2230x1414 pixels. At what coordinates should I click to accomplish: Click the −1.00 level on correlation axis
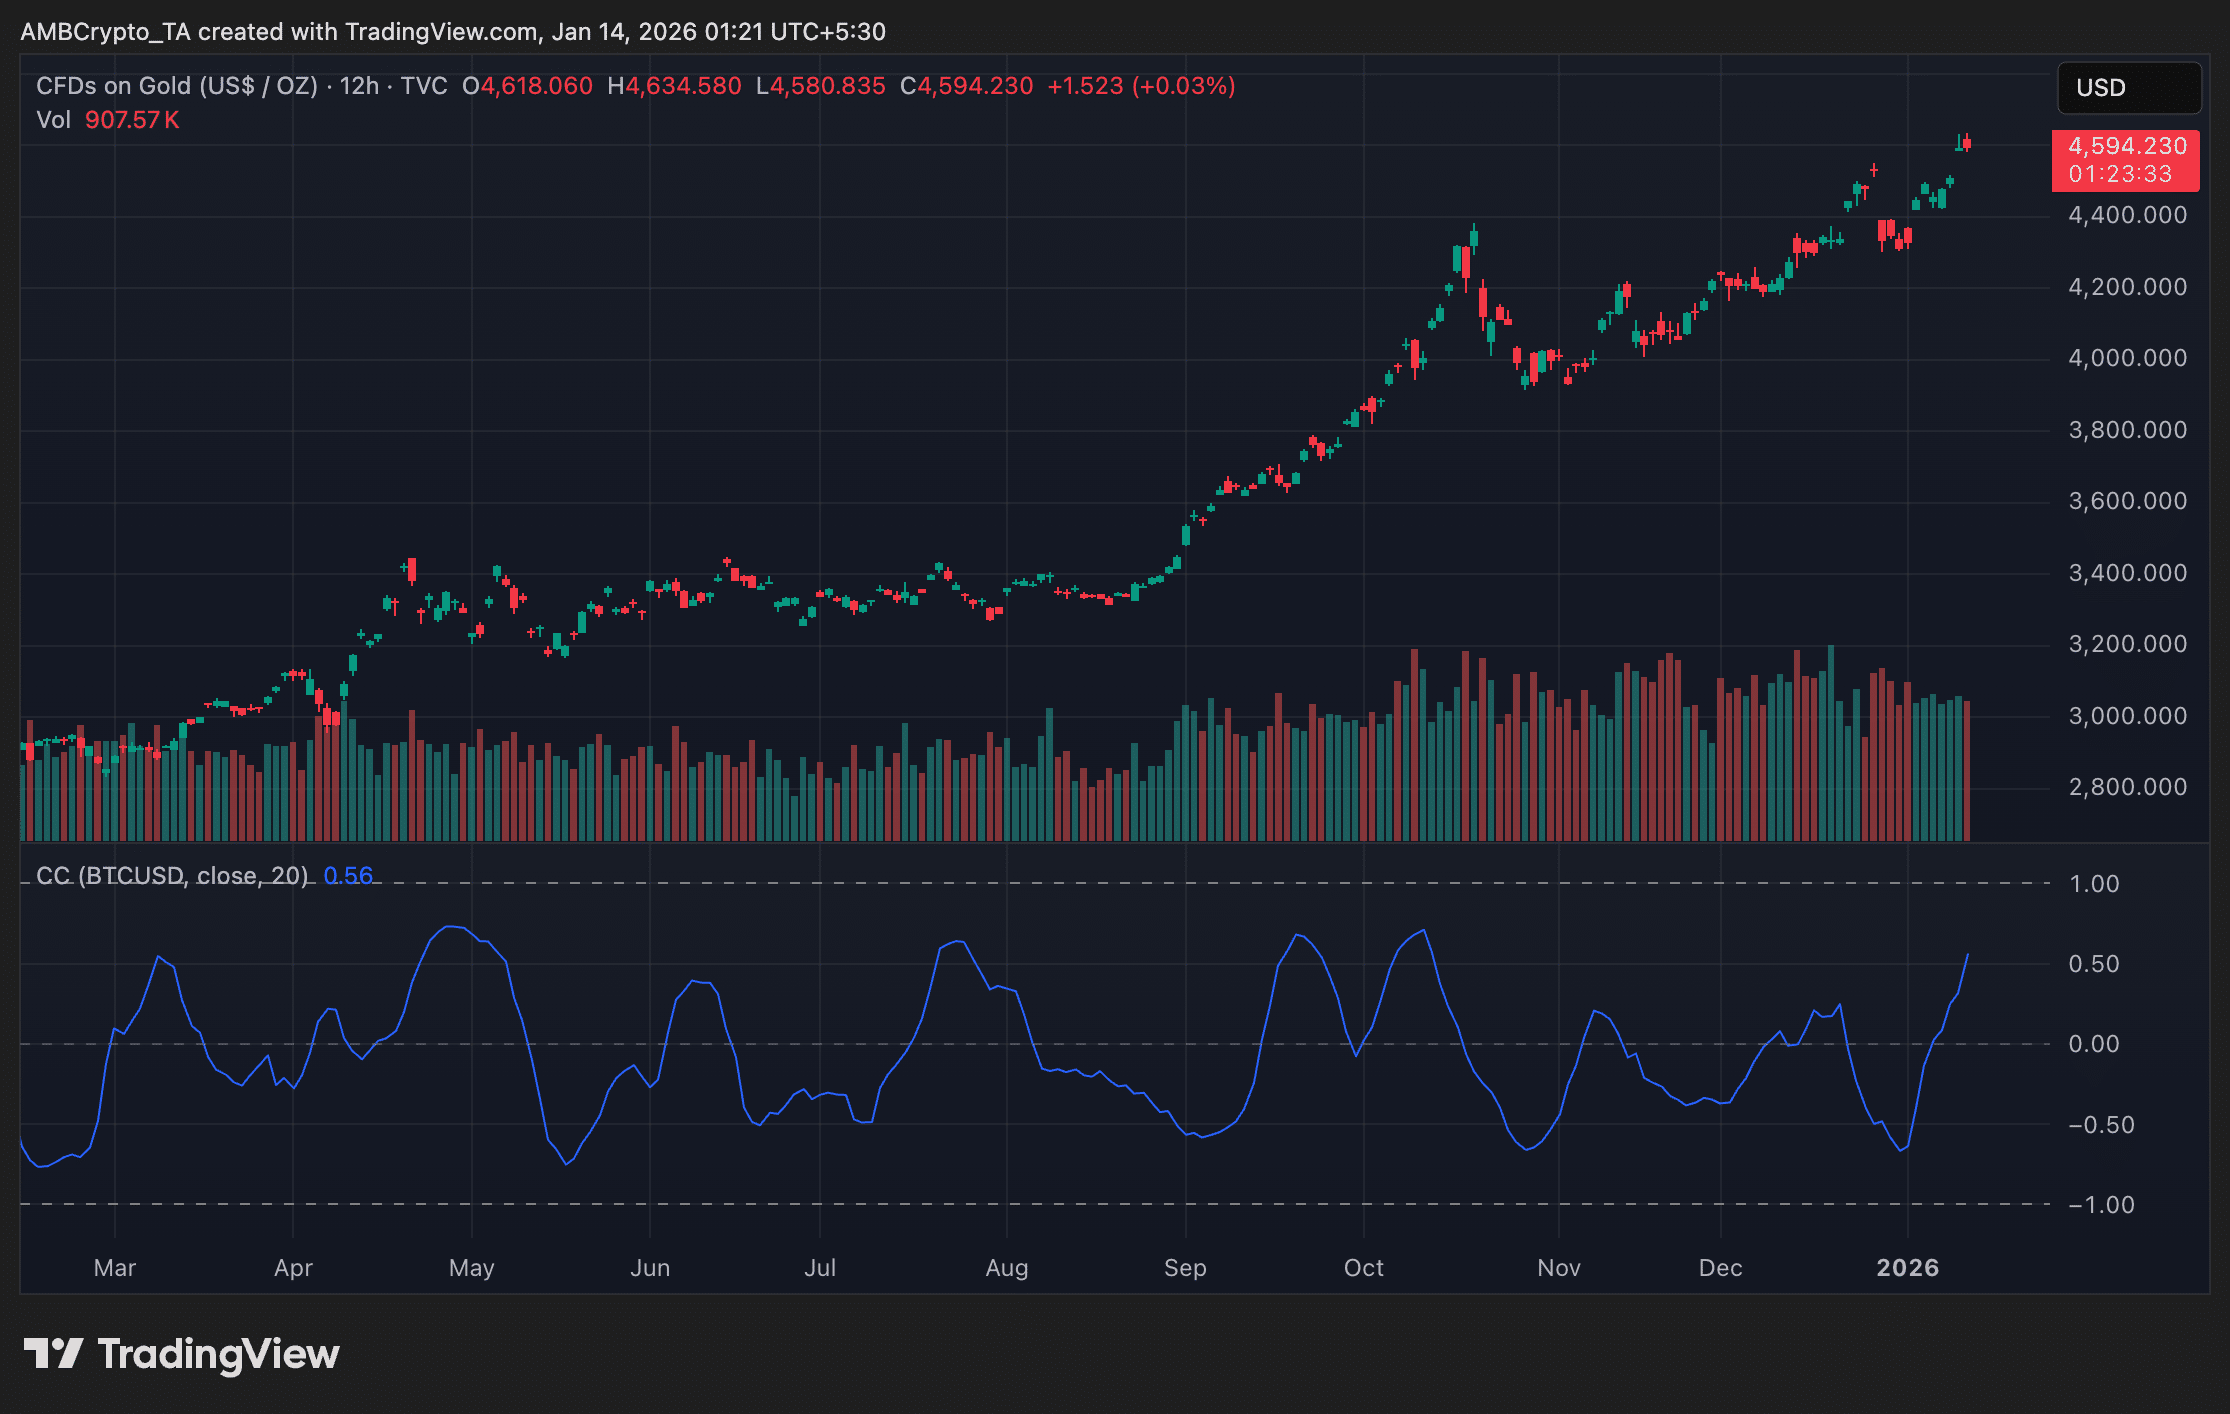pyautogui.click(x=2101, y=1205)
